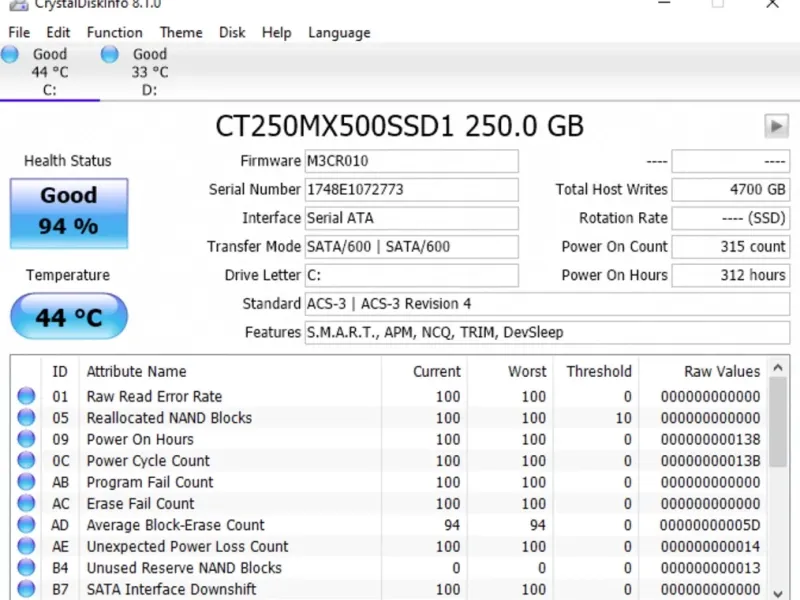
Task: Click status icon for Erase Fail Count
Action: [26, 503]
